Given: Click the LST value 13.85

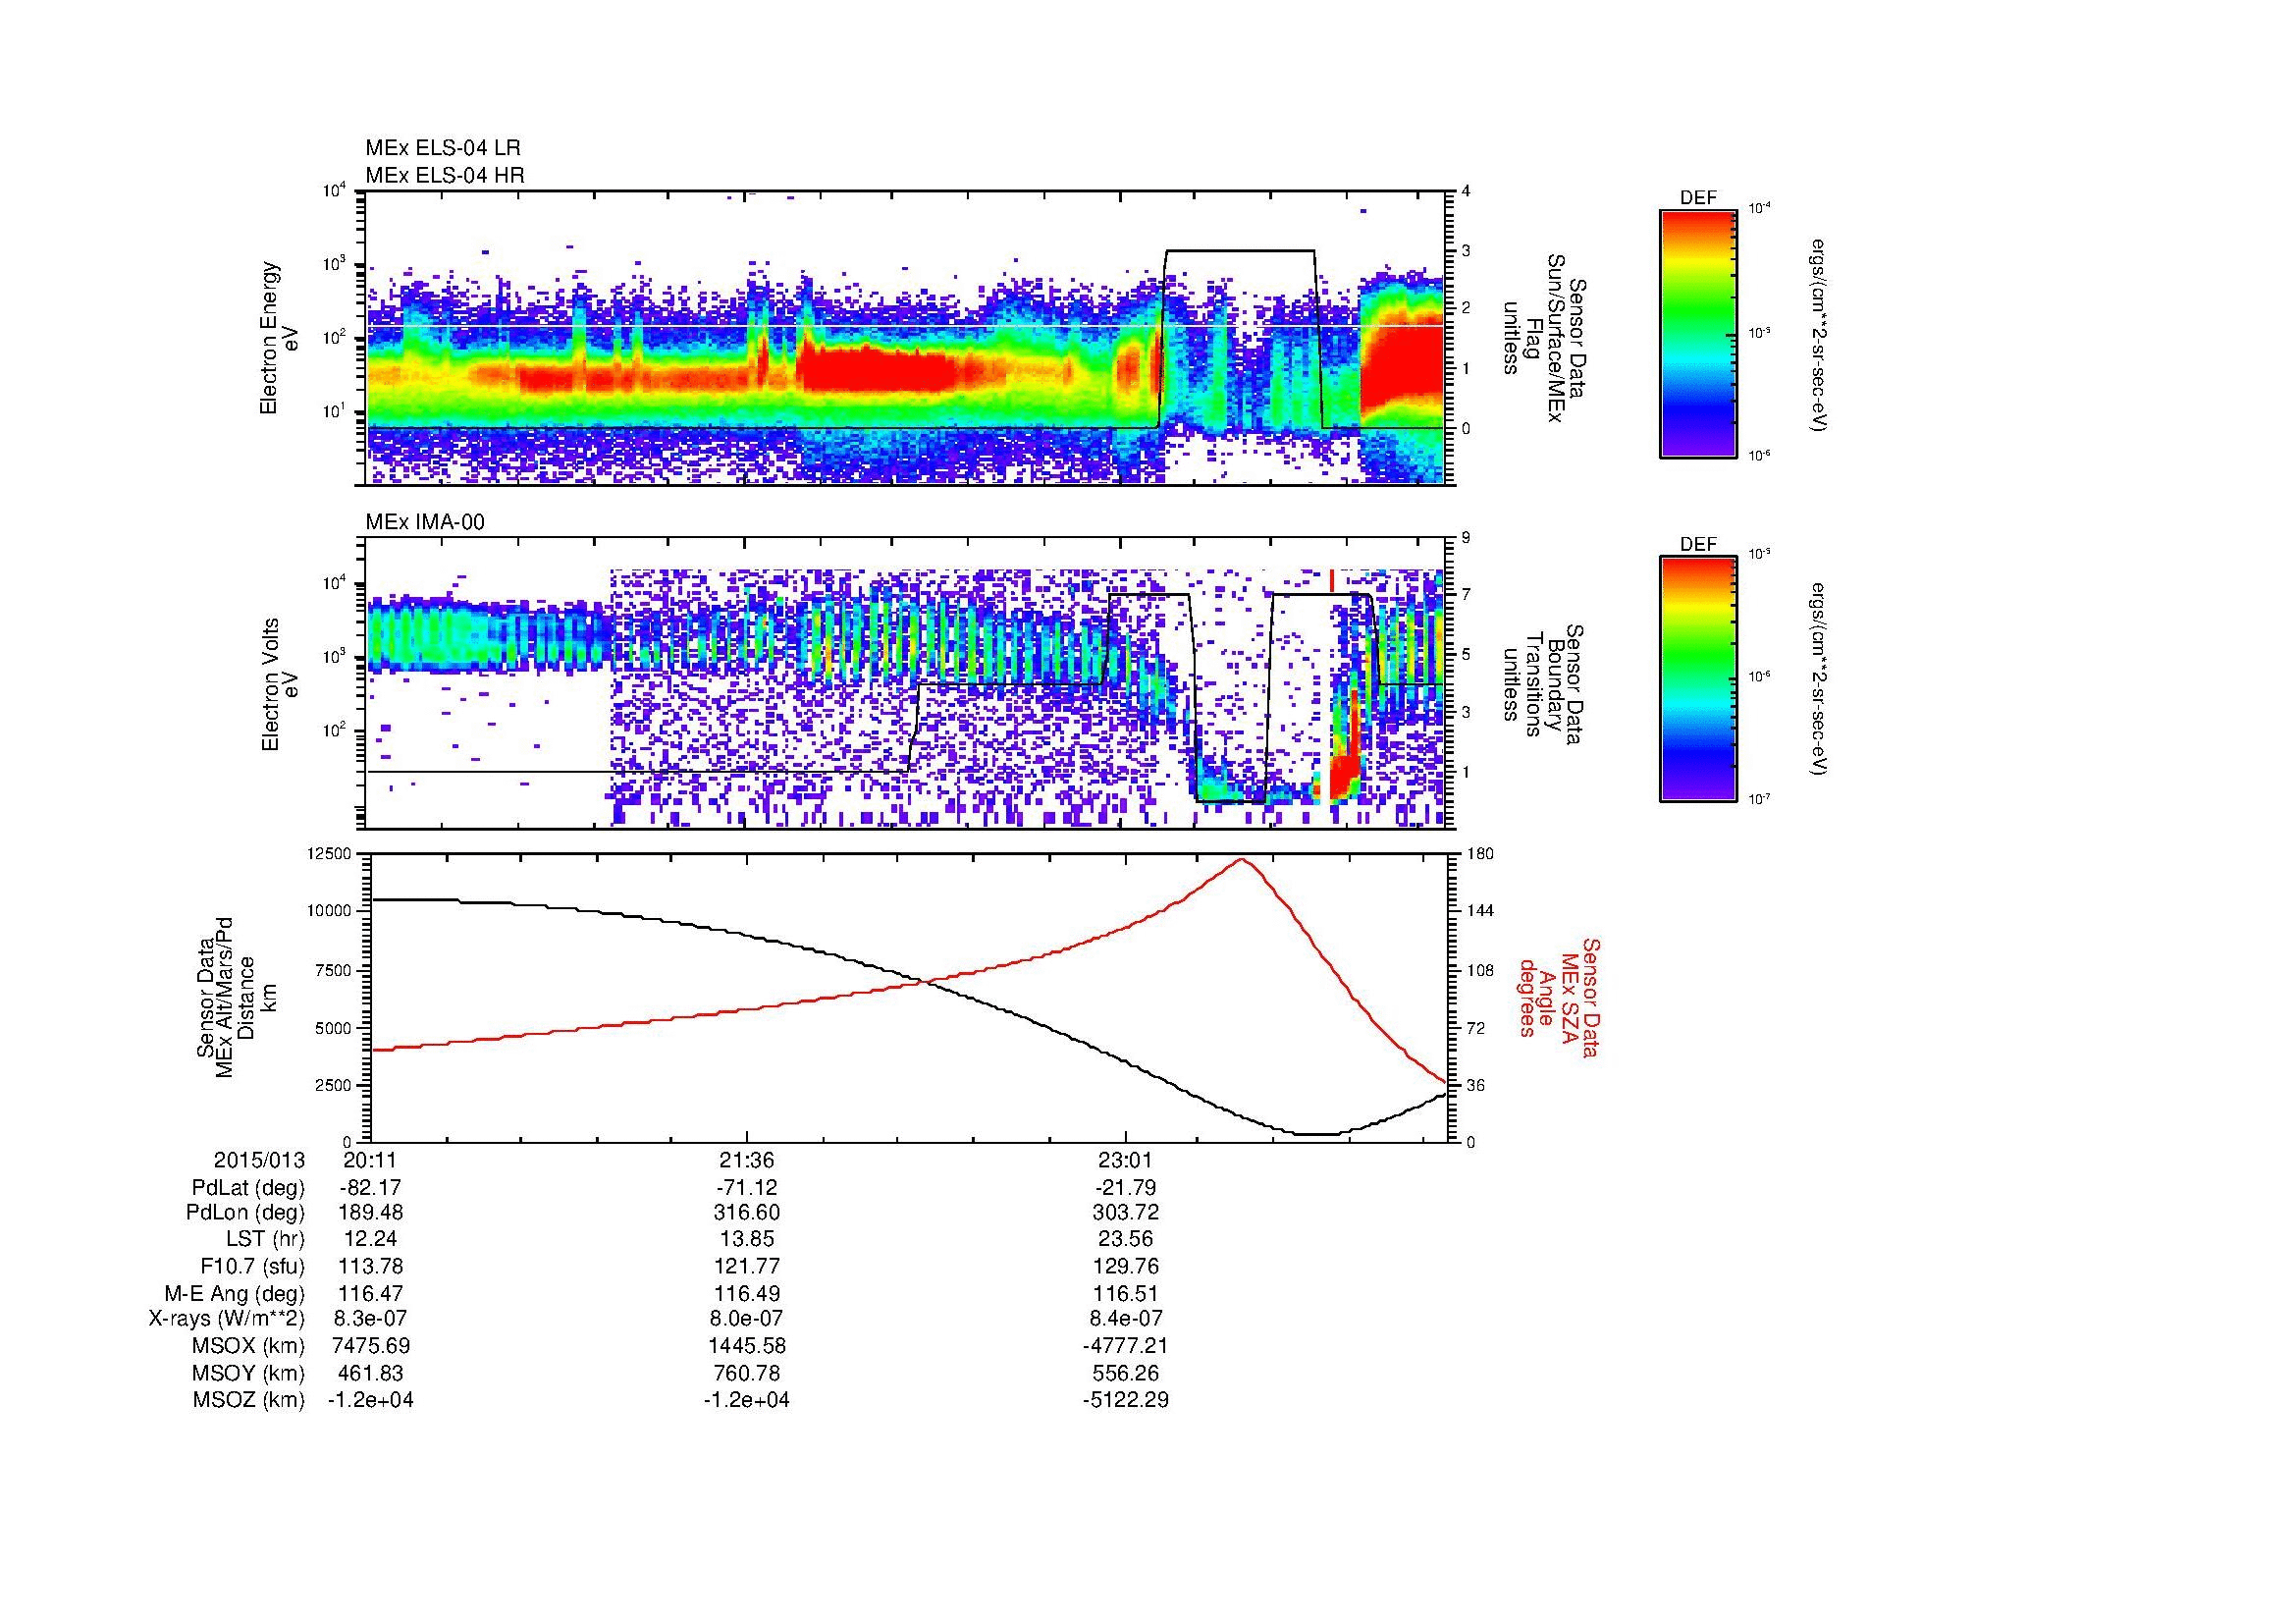Looking at the screenshot, I should [x=747, y=1240].
